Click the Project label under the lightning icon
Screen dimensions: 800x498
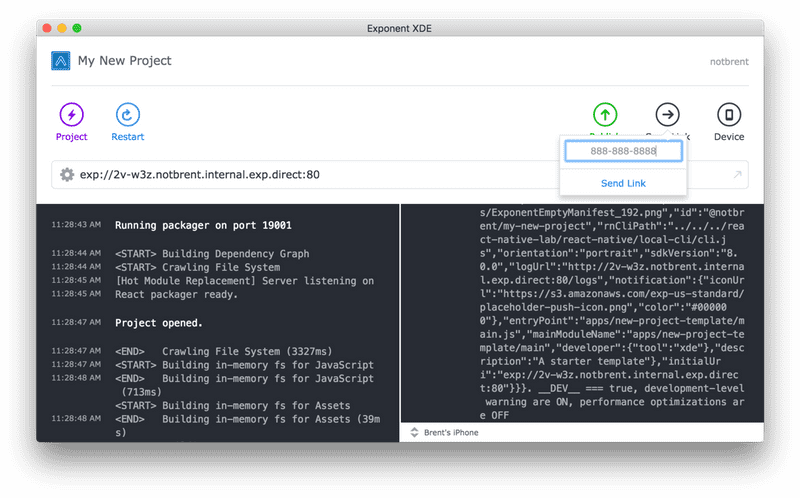71,137
